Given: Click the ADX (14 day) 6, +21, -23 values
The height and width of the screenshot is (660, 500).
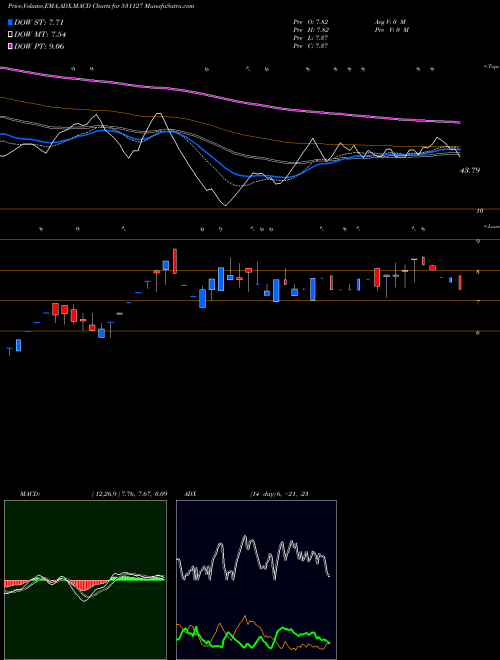Looking at the screenshot, I should point(279,494).
